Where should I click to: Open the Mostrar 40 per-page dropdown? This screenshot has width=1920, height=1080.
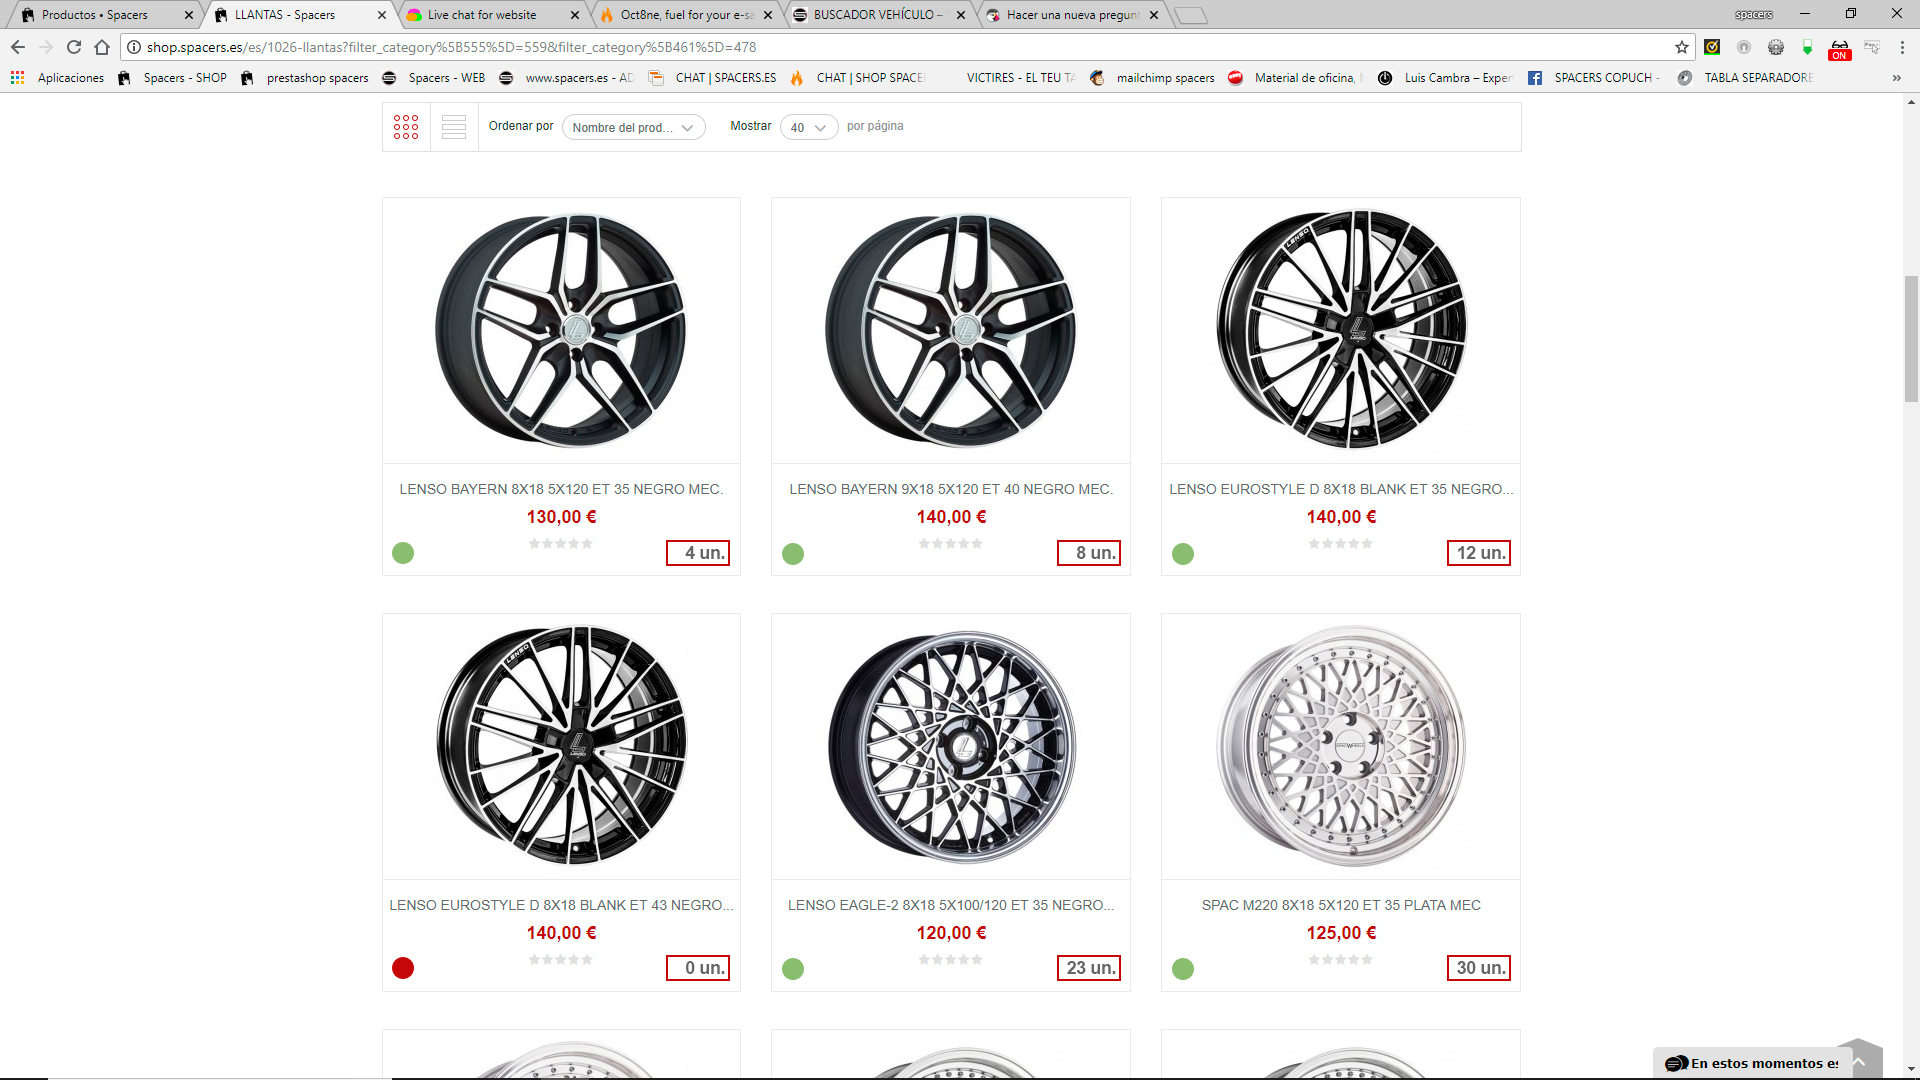click(x=808, y=128)
